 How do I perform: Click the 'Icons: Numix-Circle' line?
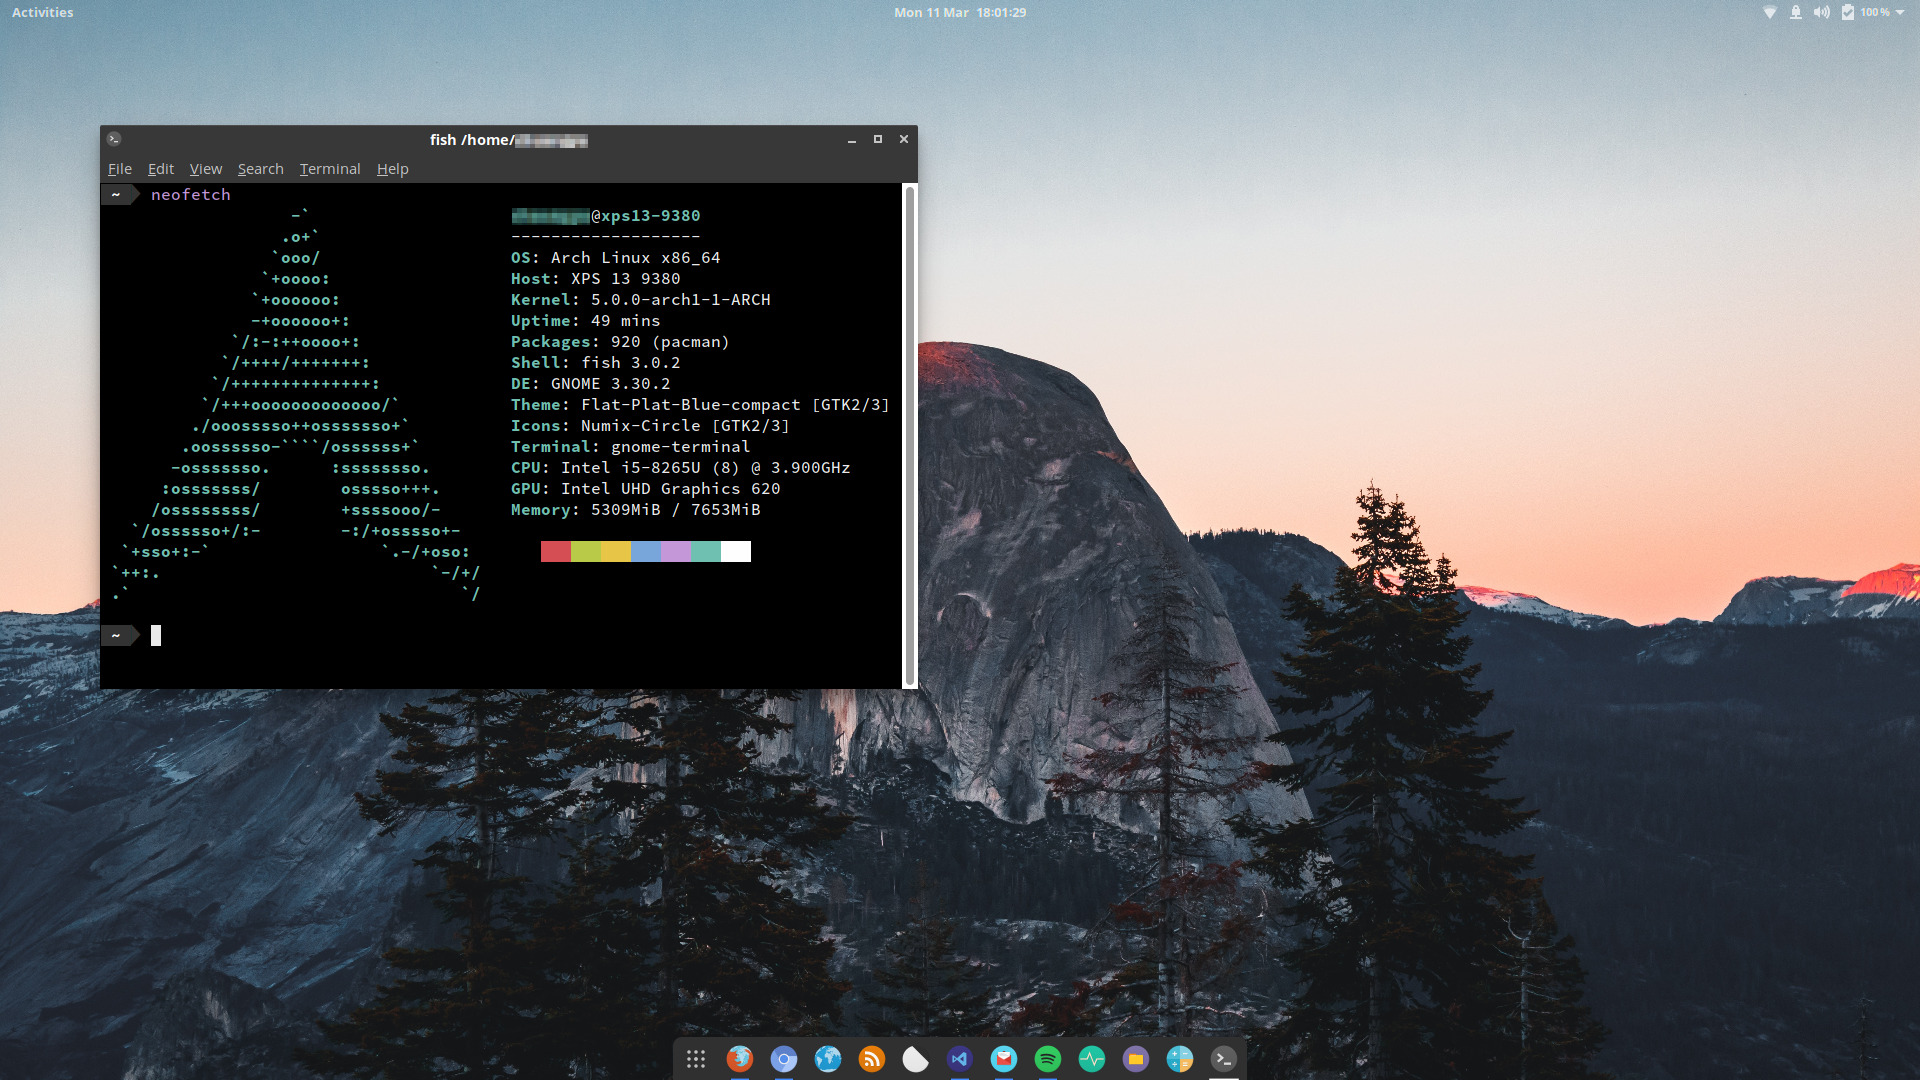click(650, 426)
